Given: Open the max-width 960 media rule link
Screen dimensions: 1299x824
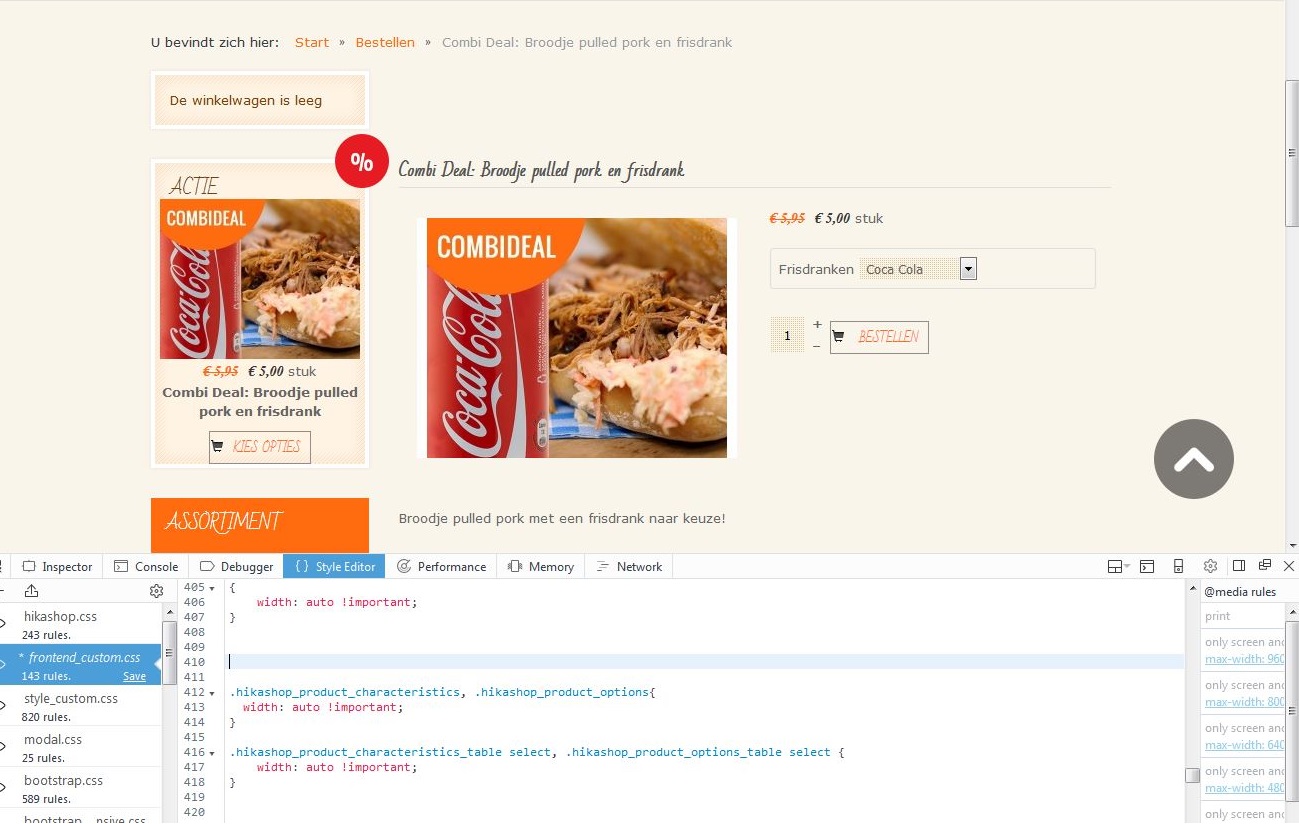Looking at the screenshot, I should click(1245, 659).
